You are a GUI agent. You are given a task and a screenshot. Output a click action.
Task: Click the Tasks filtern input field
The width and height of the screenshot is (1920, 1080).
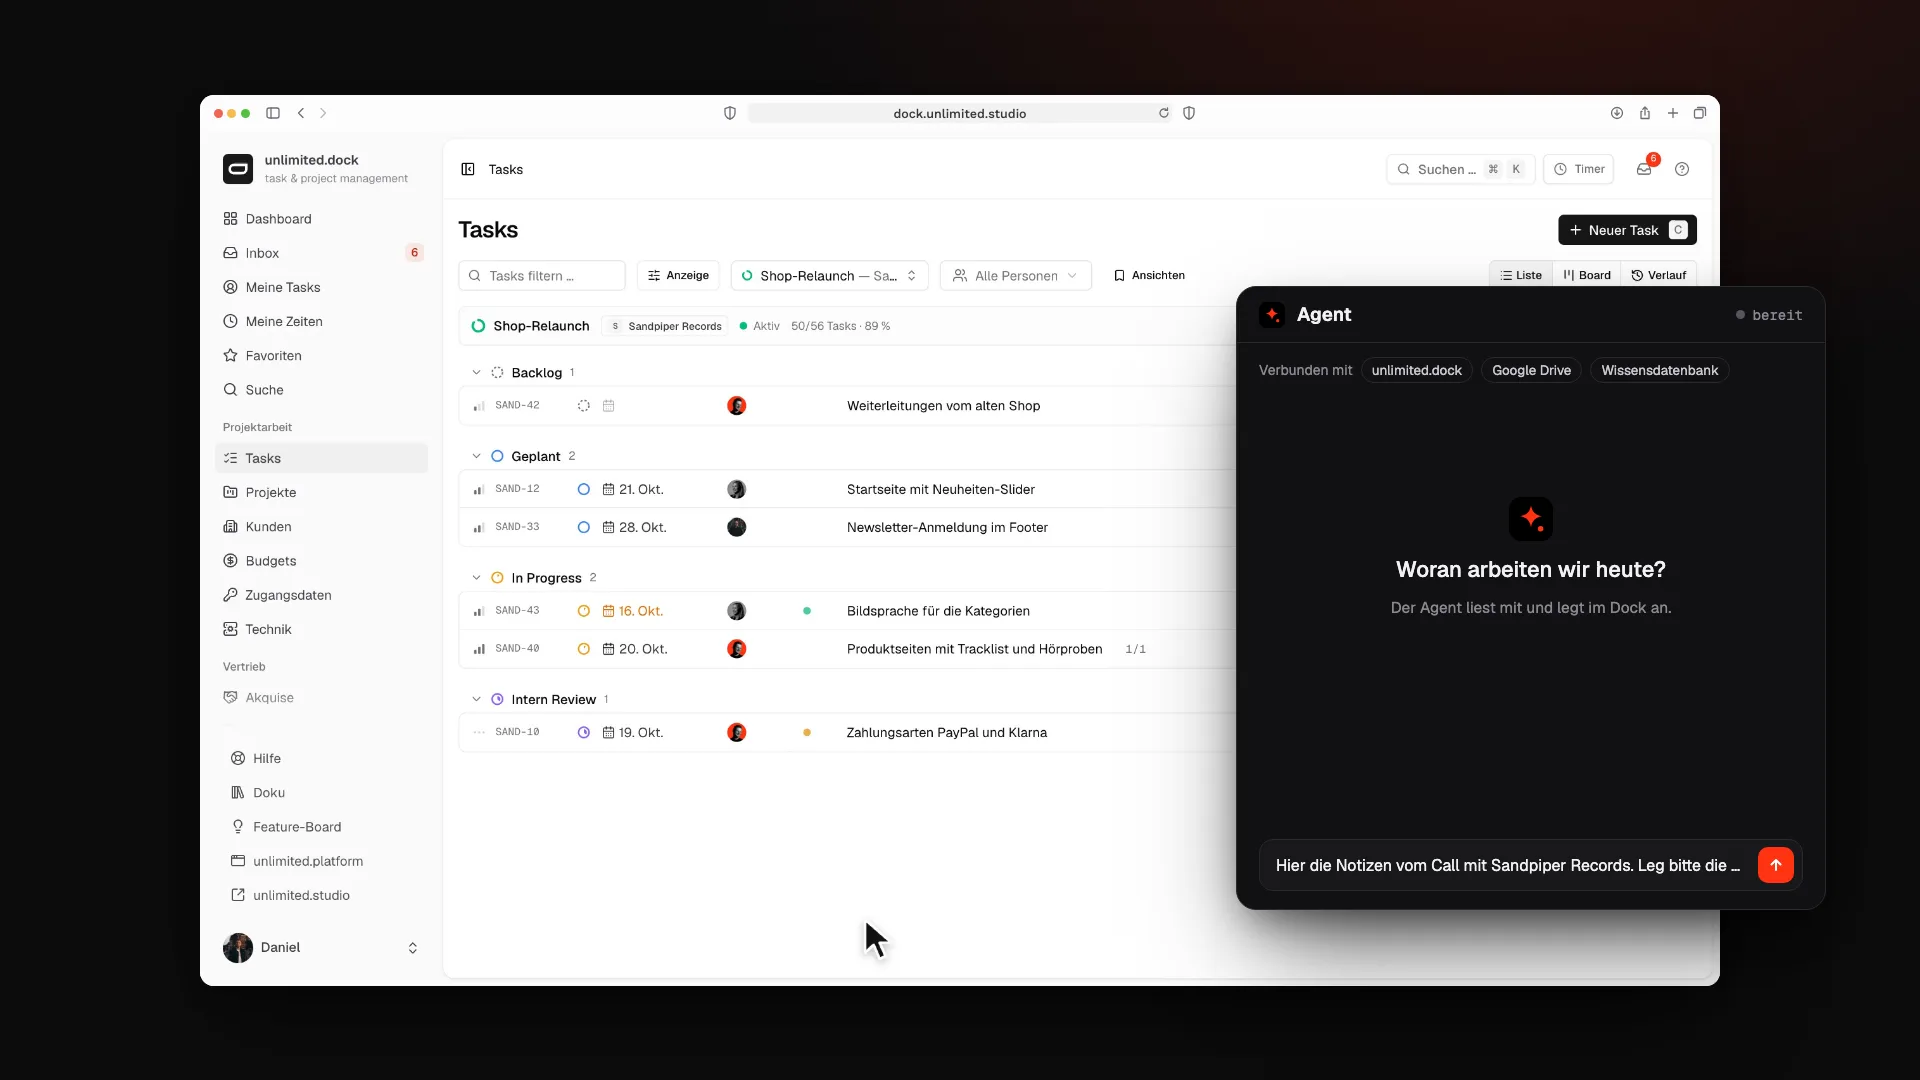[x=542, y=275]
